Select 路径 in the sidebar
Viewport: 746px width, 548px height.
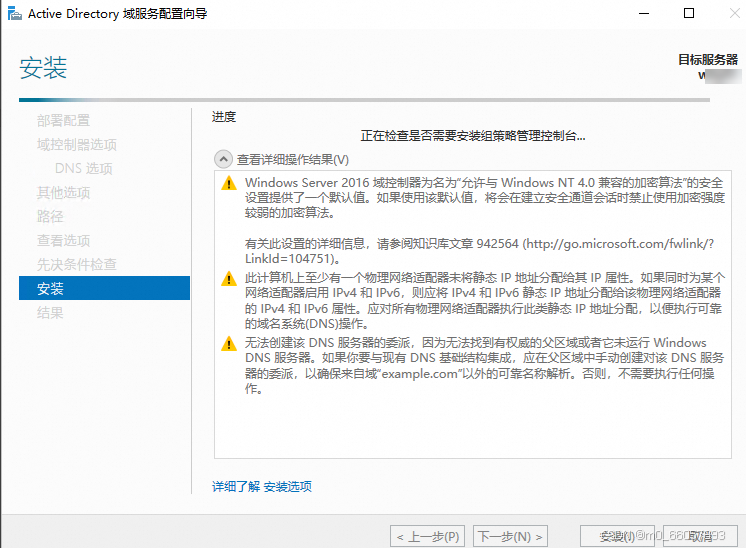tap(50, 216)
